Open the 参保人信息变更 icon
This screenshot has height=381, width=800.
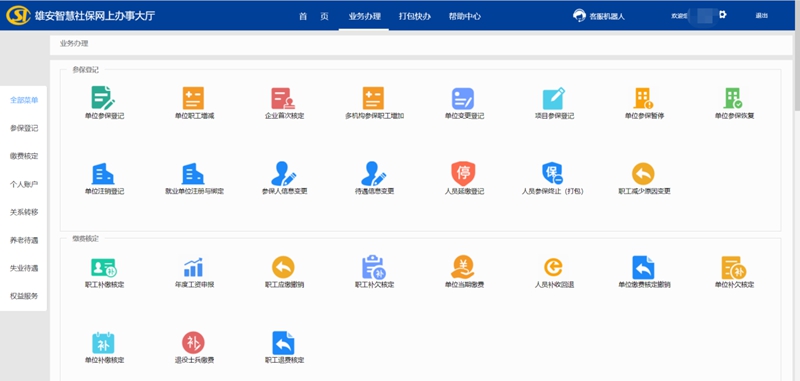284,174
